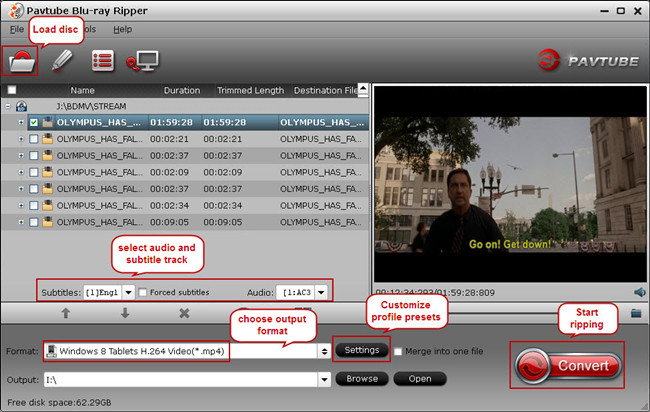This screenshot has height=412, width=650.
Task: Click the Browse button
Action: [362, 378]
